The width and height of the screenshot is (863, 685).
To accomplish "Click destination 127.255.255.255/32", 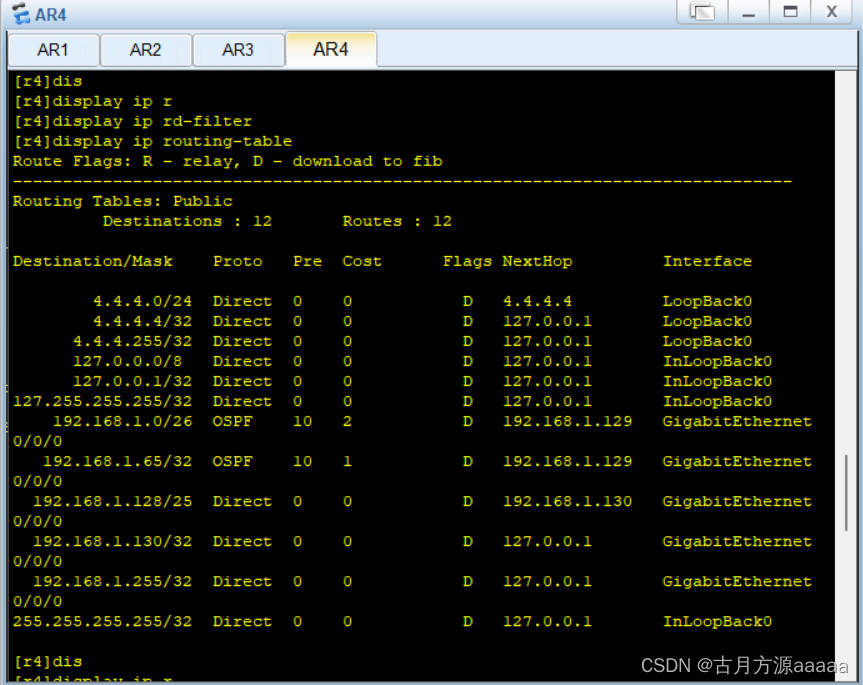I will click(103, 402).
